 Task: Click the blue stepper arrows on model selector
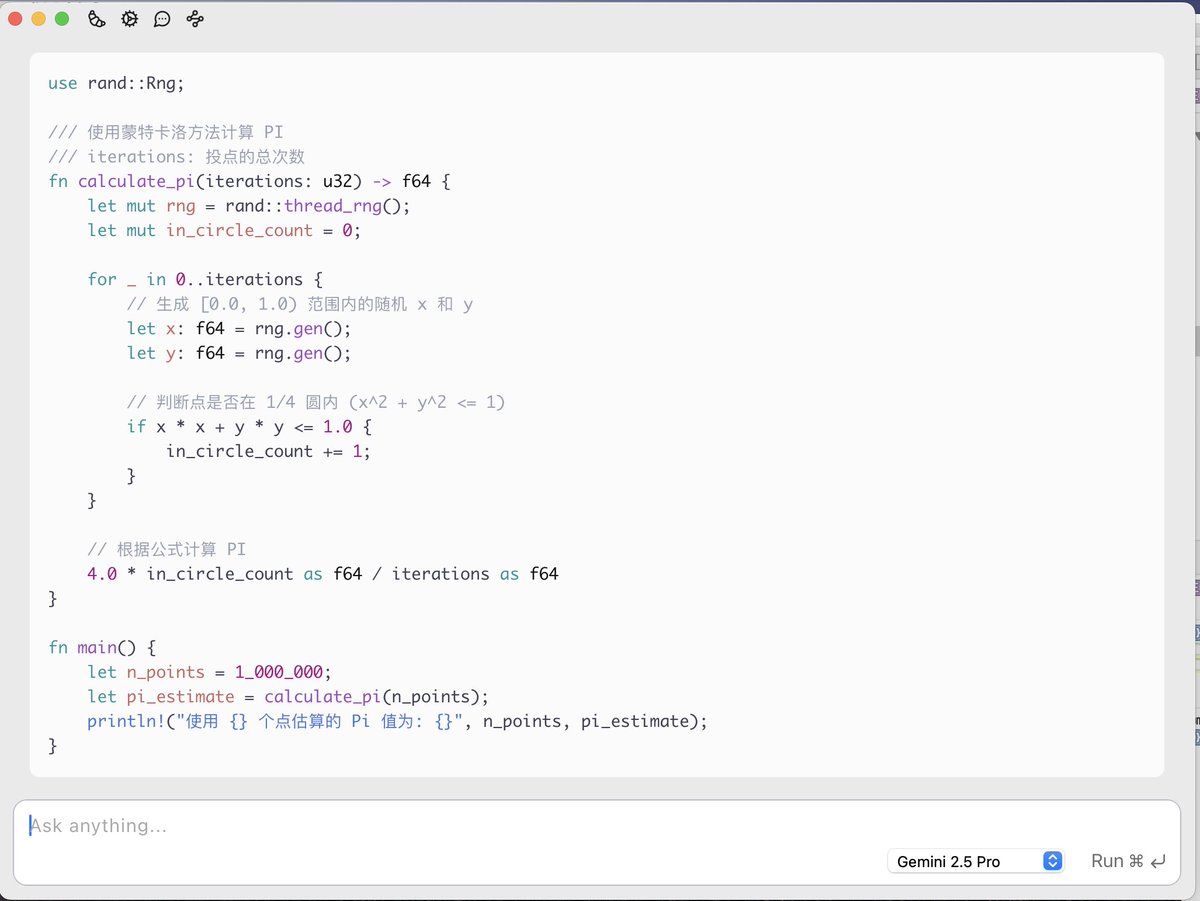click(x=1053, y=860)
